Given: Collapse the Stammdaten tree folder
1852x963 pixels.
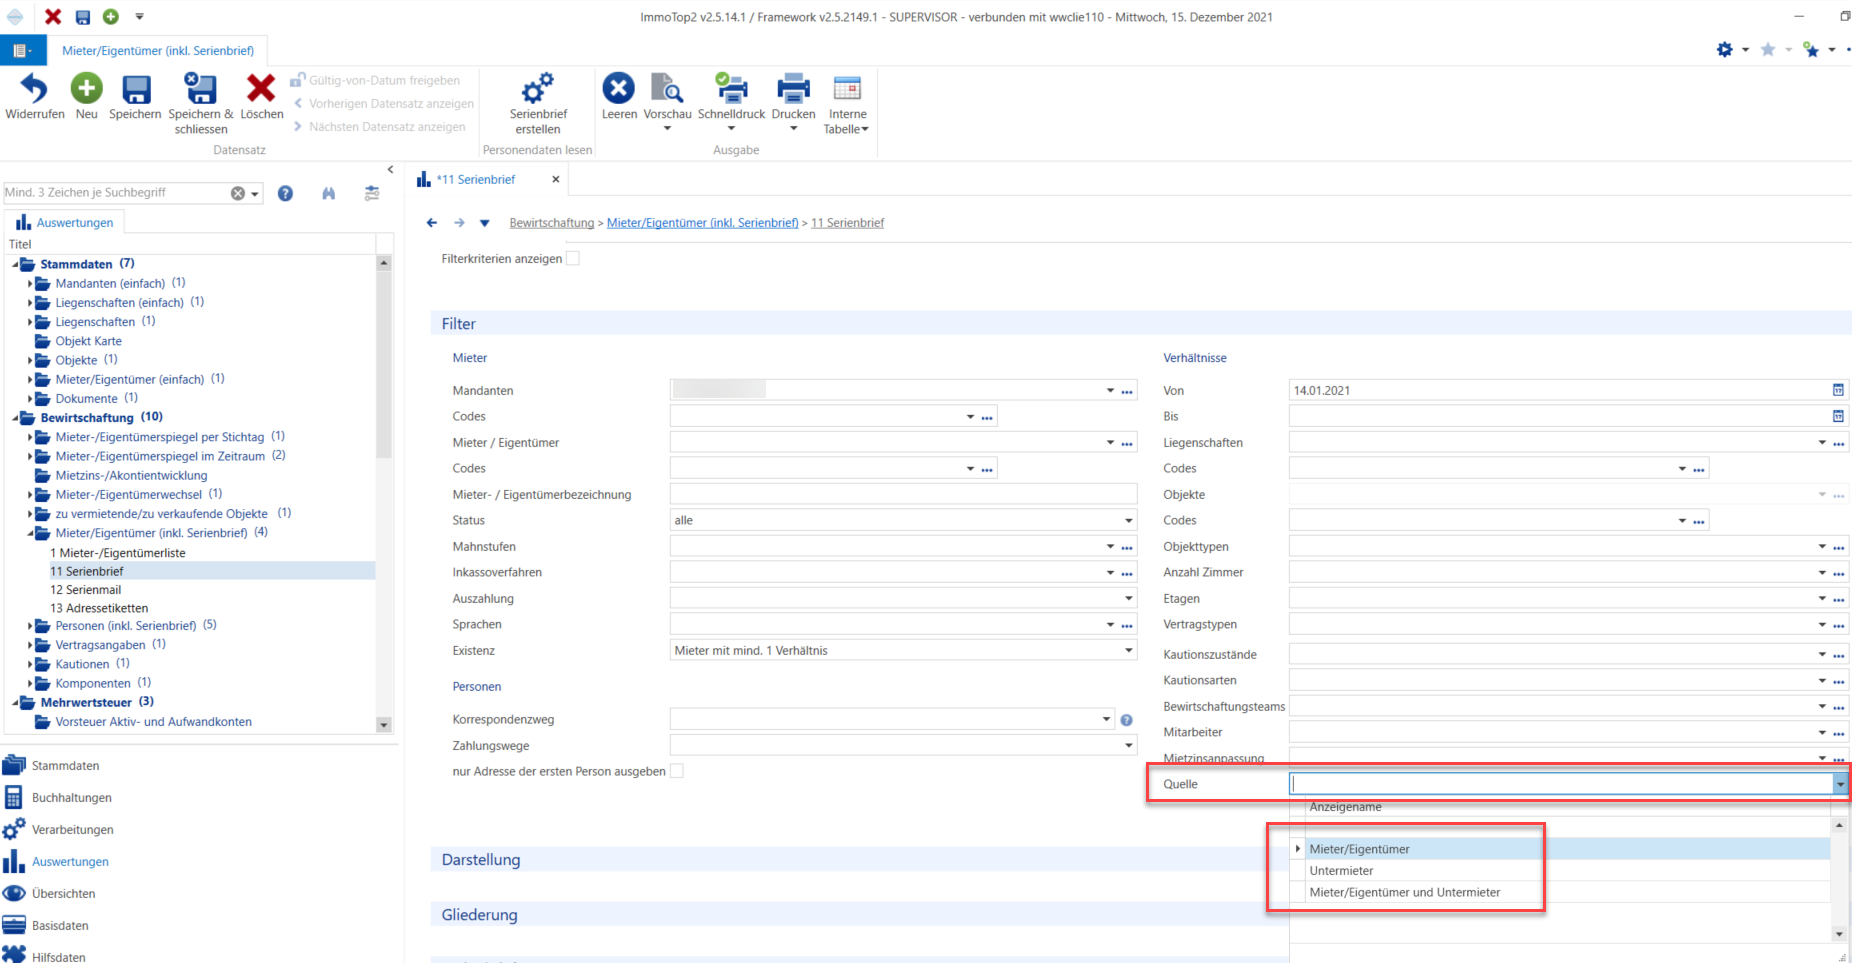Looking at the screenshot, I should (x=15, y=264).
